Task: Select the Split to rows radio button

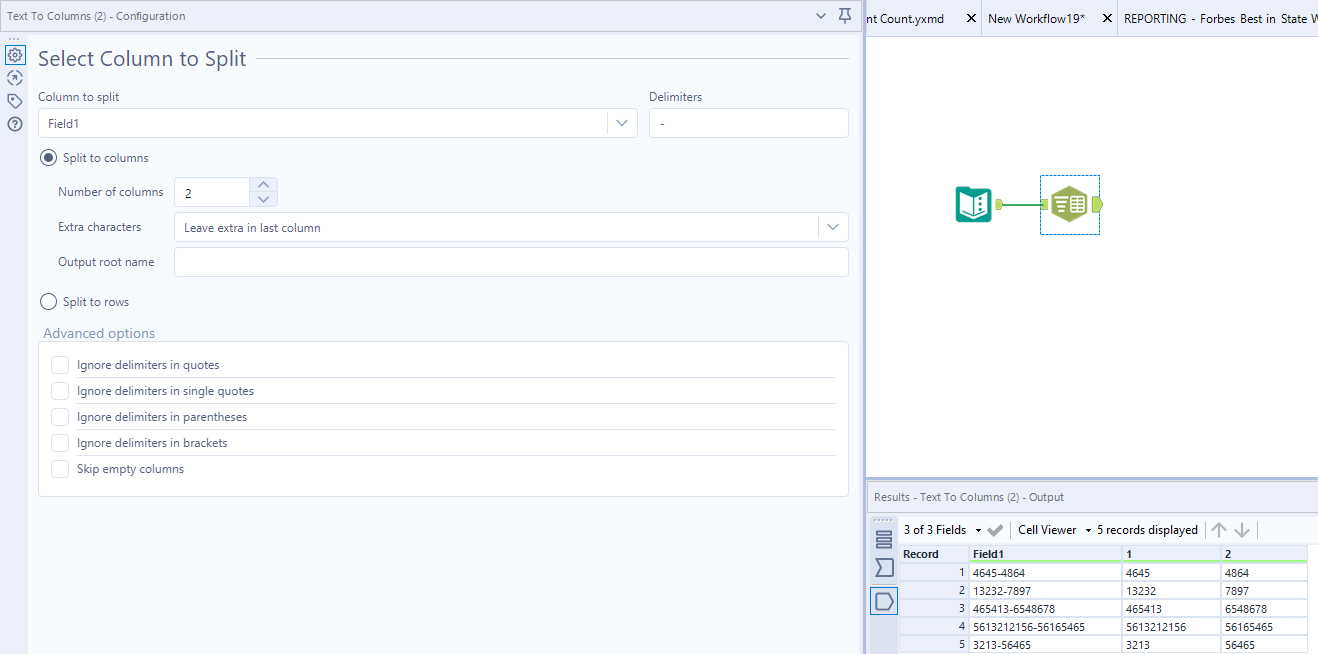Action: (47, 301)
